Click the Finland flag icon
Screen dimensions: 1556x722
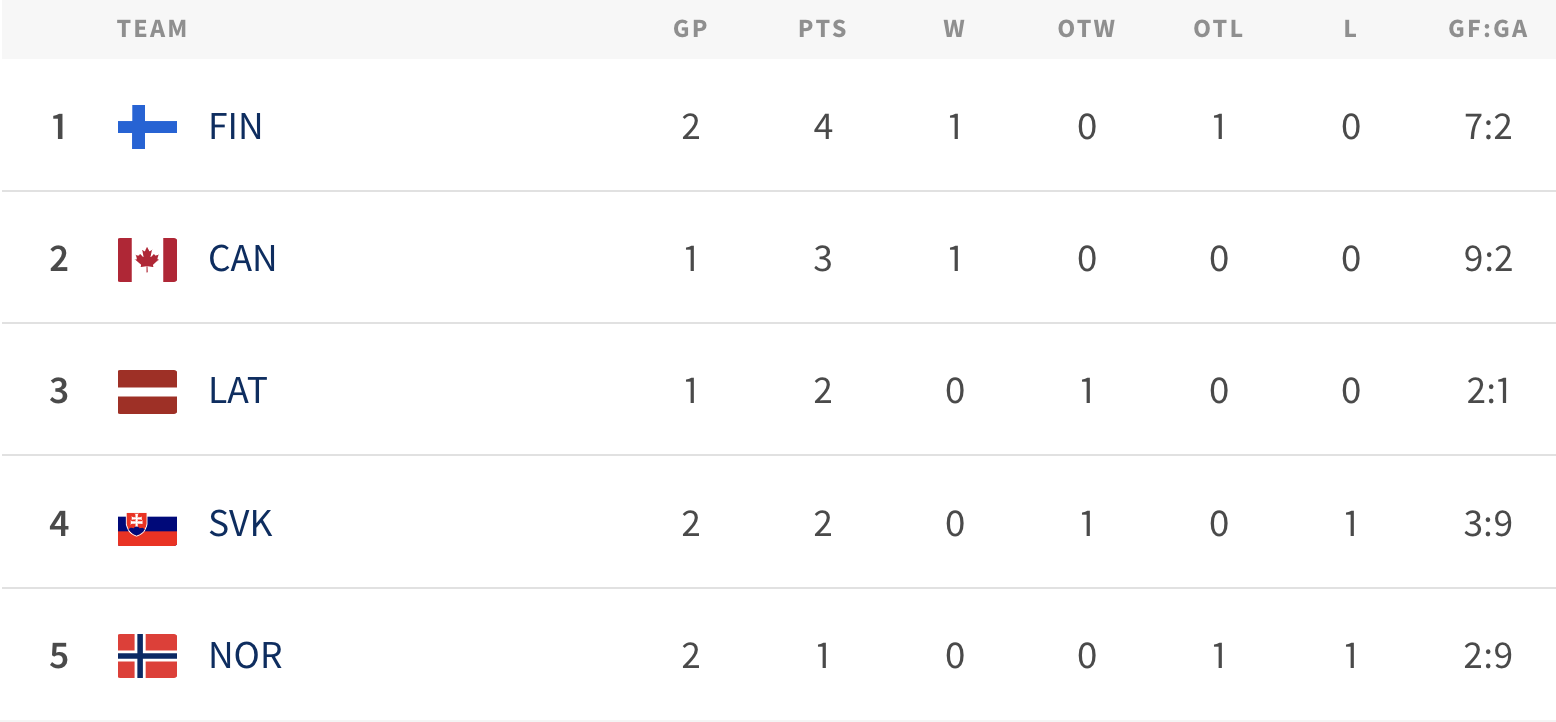click(x=147, y=127)
